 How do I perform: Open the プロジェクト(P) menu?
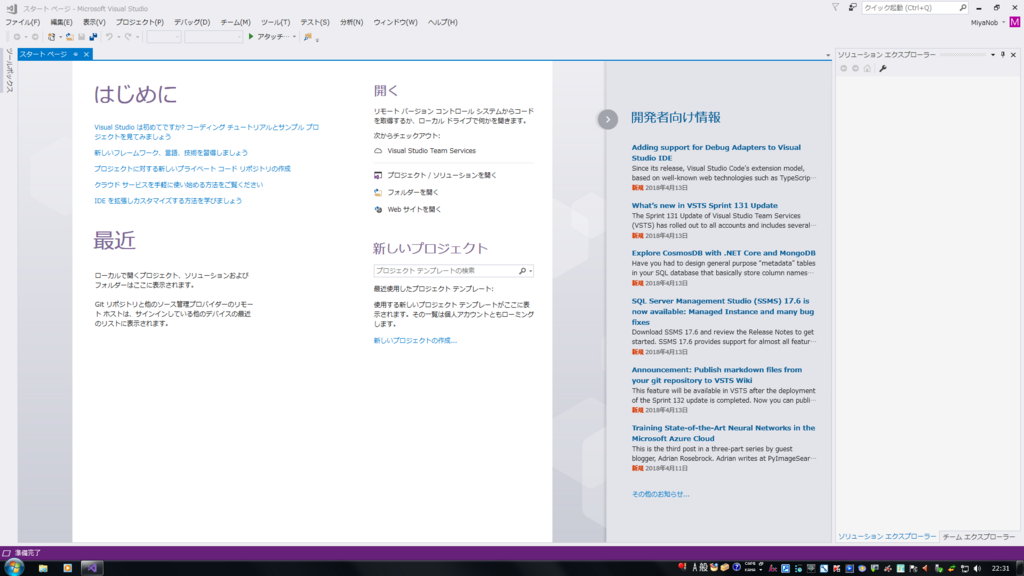[x=140, y=22]
